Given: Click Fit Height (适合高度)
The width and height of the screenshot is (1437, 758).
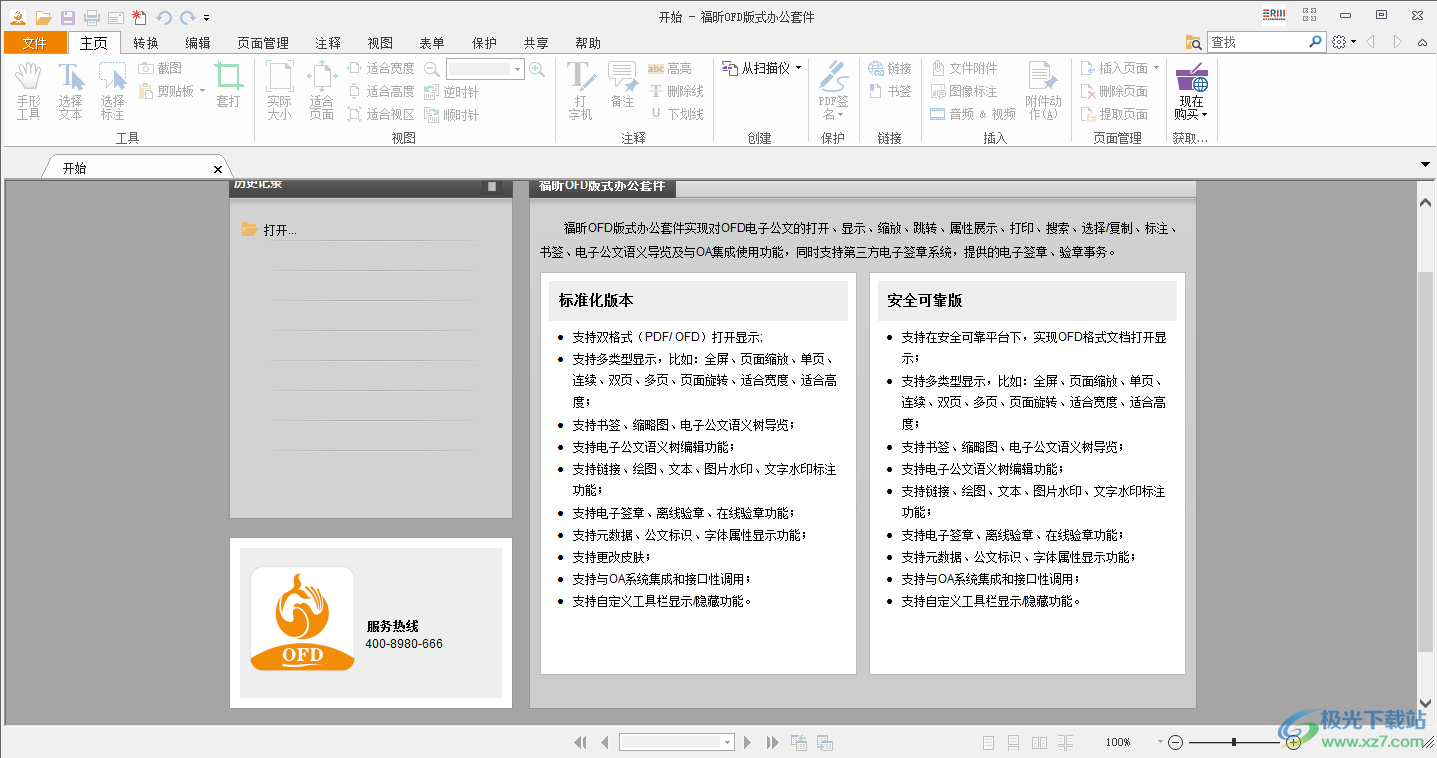Looking at the screenshot, I should click(x=381, y=91).
